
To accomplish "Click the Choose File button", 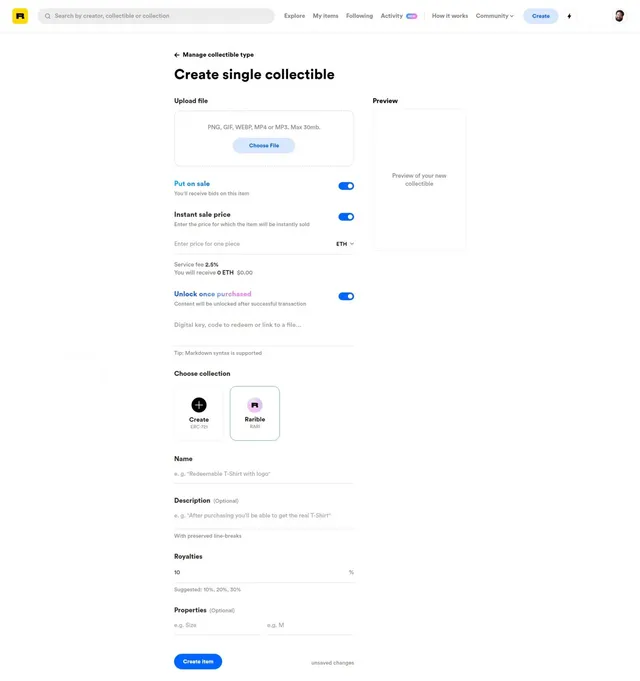I will (x=264, y=145).
